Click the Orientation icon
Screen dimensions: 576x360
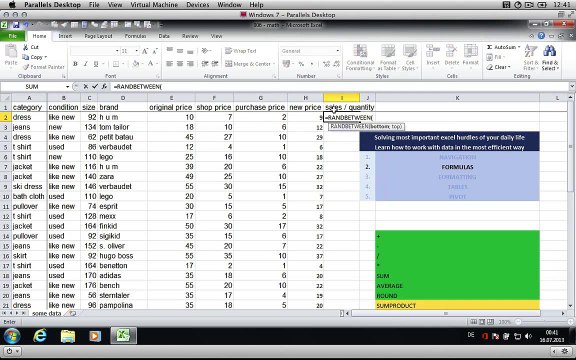point(206,51)
